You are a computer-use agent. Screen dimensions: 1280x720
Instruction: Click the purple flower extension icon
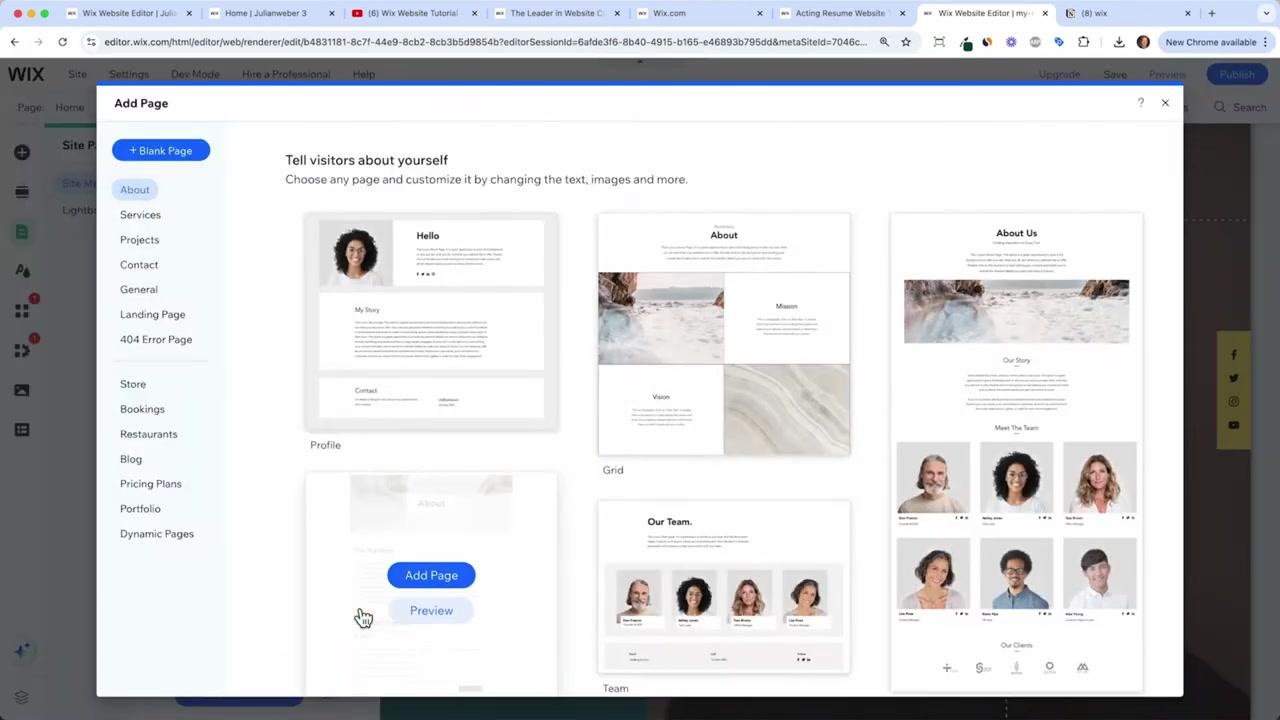click(x=1011, y=42)
